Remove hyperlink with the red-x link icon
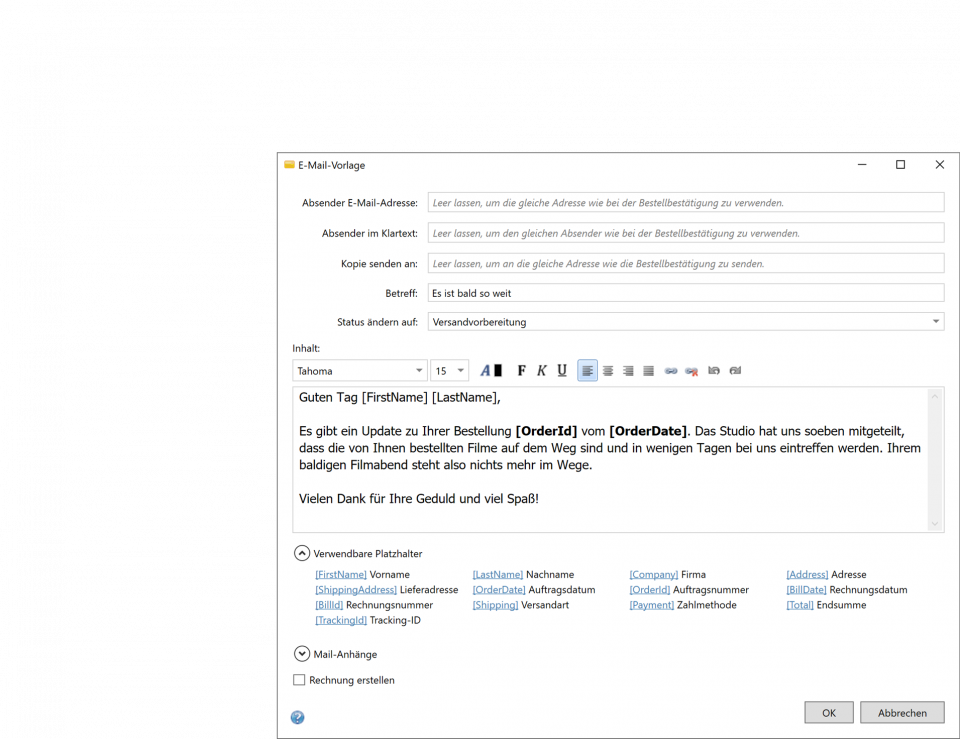Screen dimensions: 960x739 (x=691, y=371)
